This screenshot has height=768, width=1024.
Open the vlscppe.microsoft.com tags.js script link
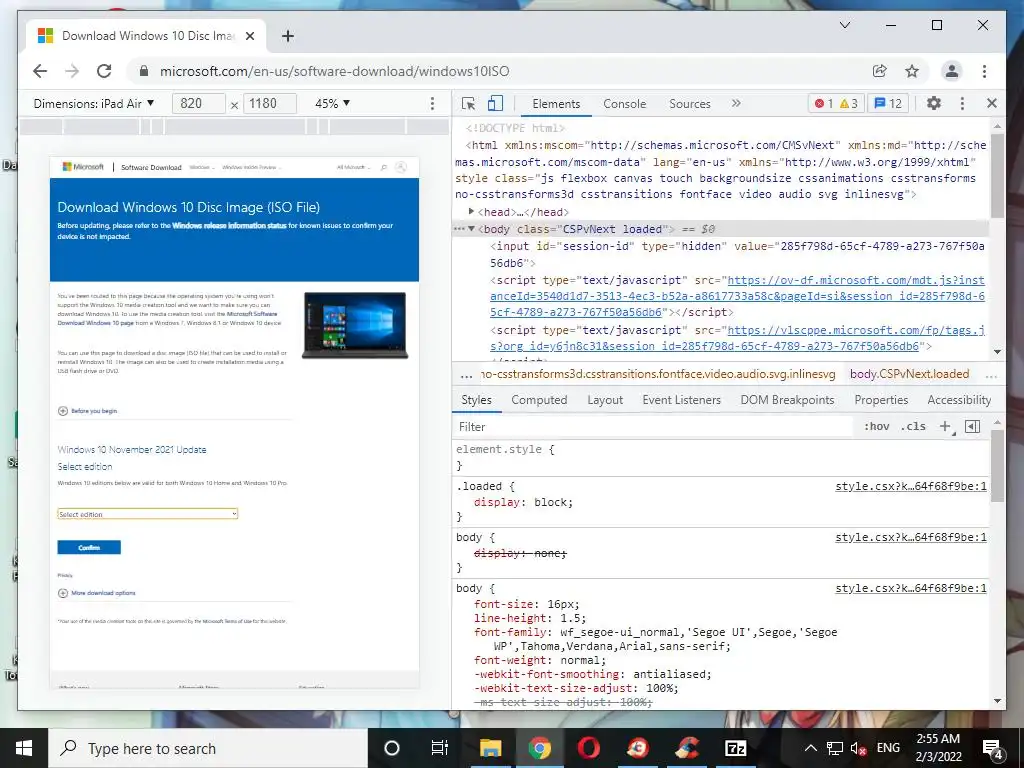pos(737,338)
